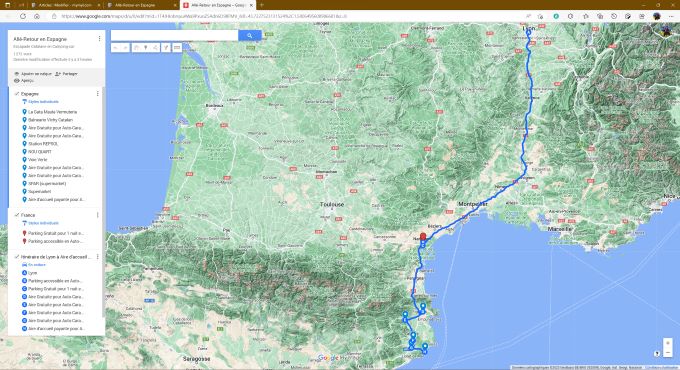Open the France layer options menu
This screenshot has height=370, width=680.
pyautogui.click(x=98, y=215)
